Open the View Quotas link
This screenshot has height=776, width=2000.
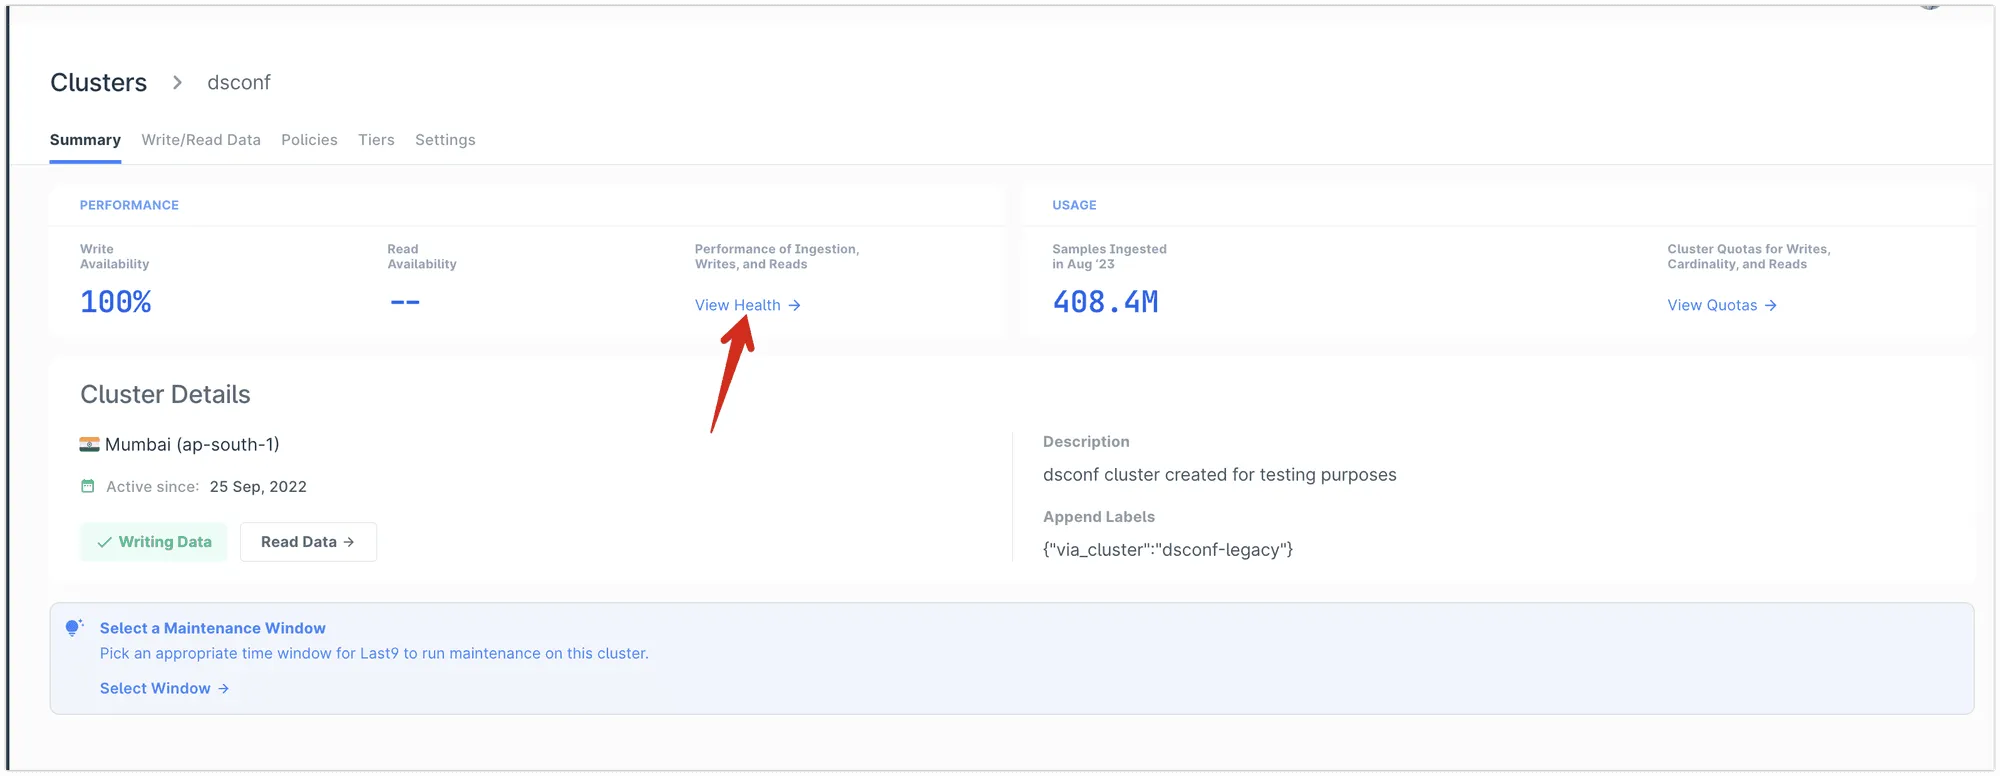[1722, 305]
